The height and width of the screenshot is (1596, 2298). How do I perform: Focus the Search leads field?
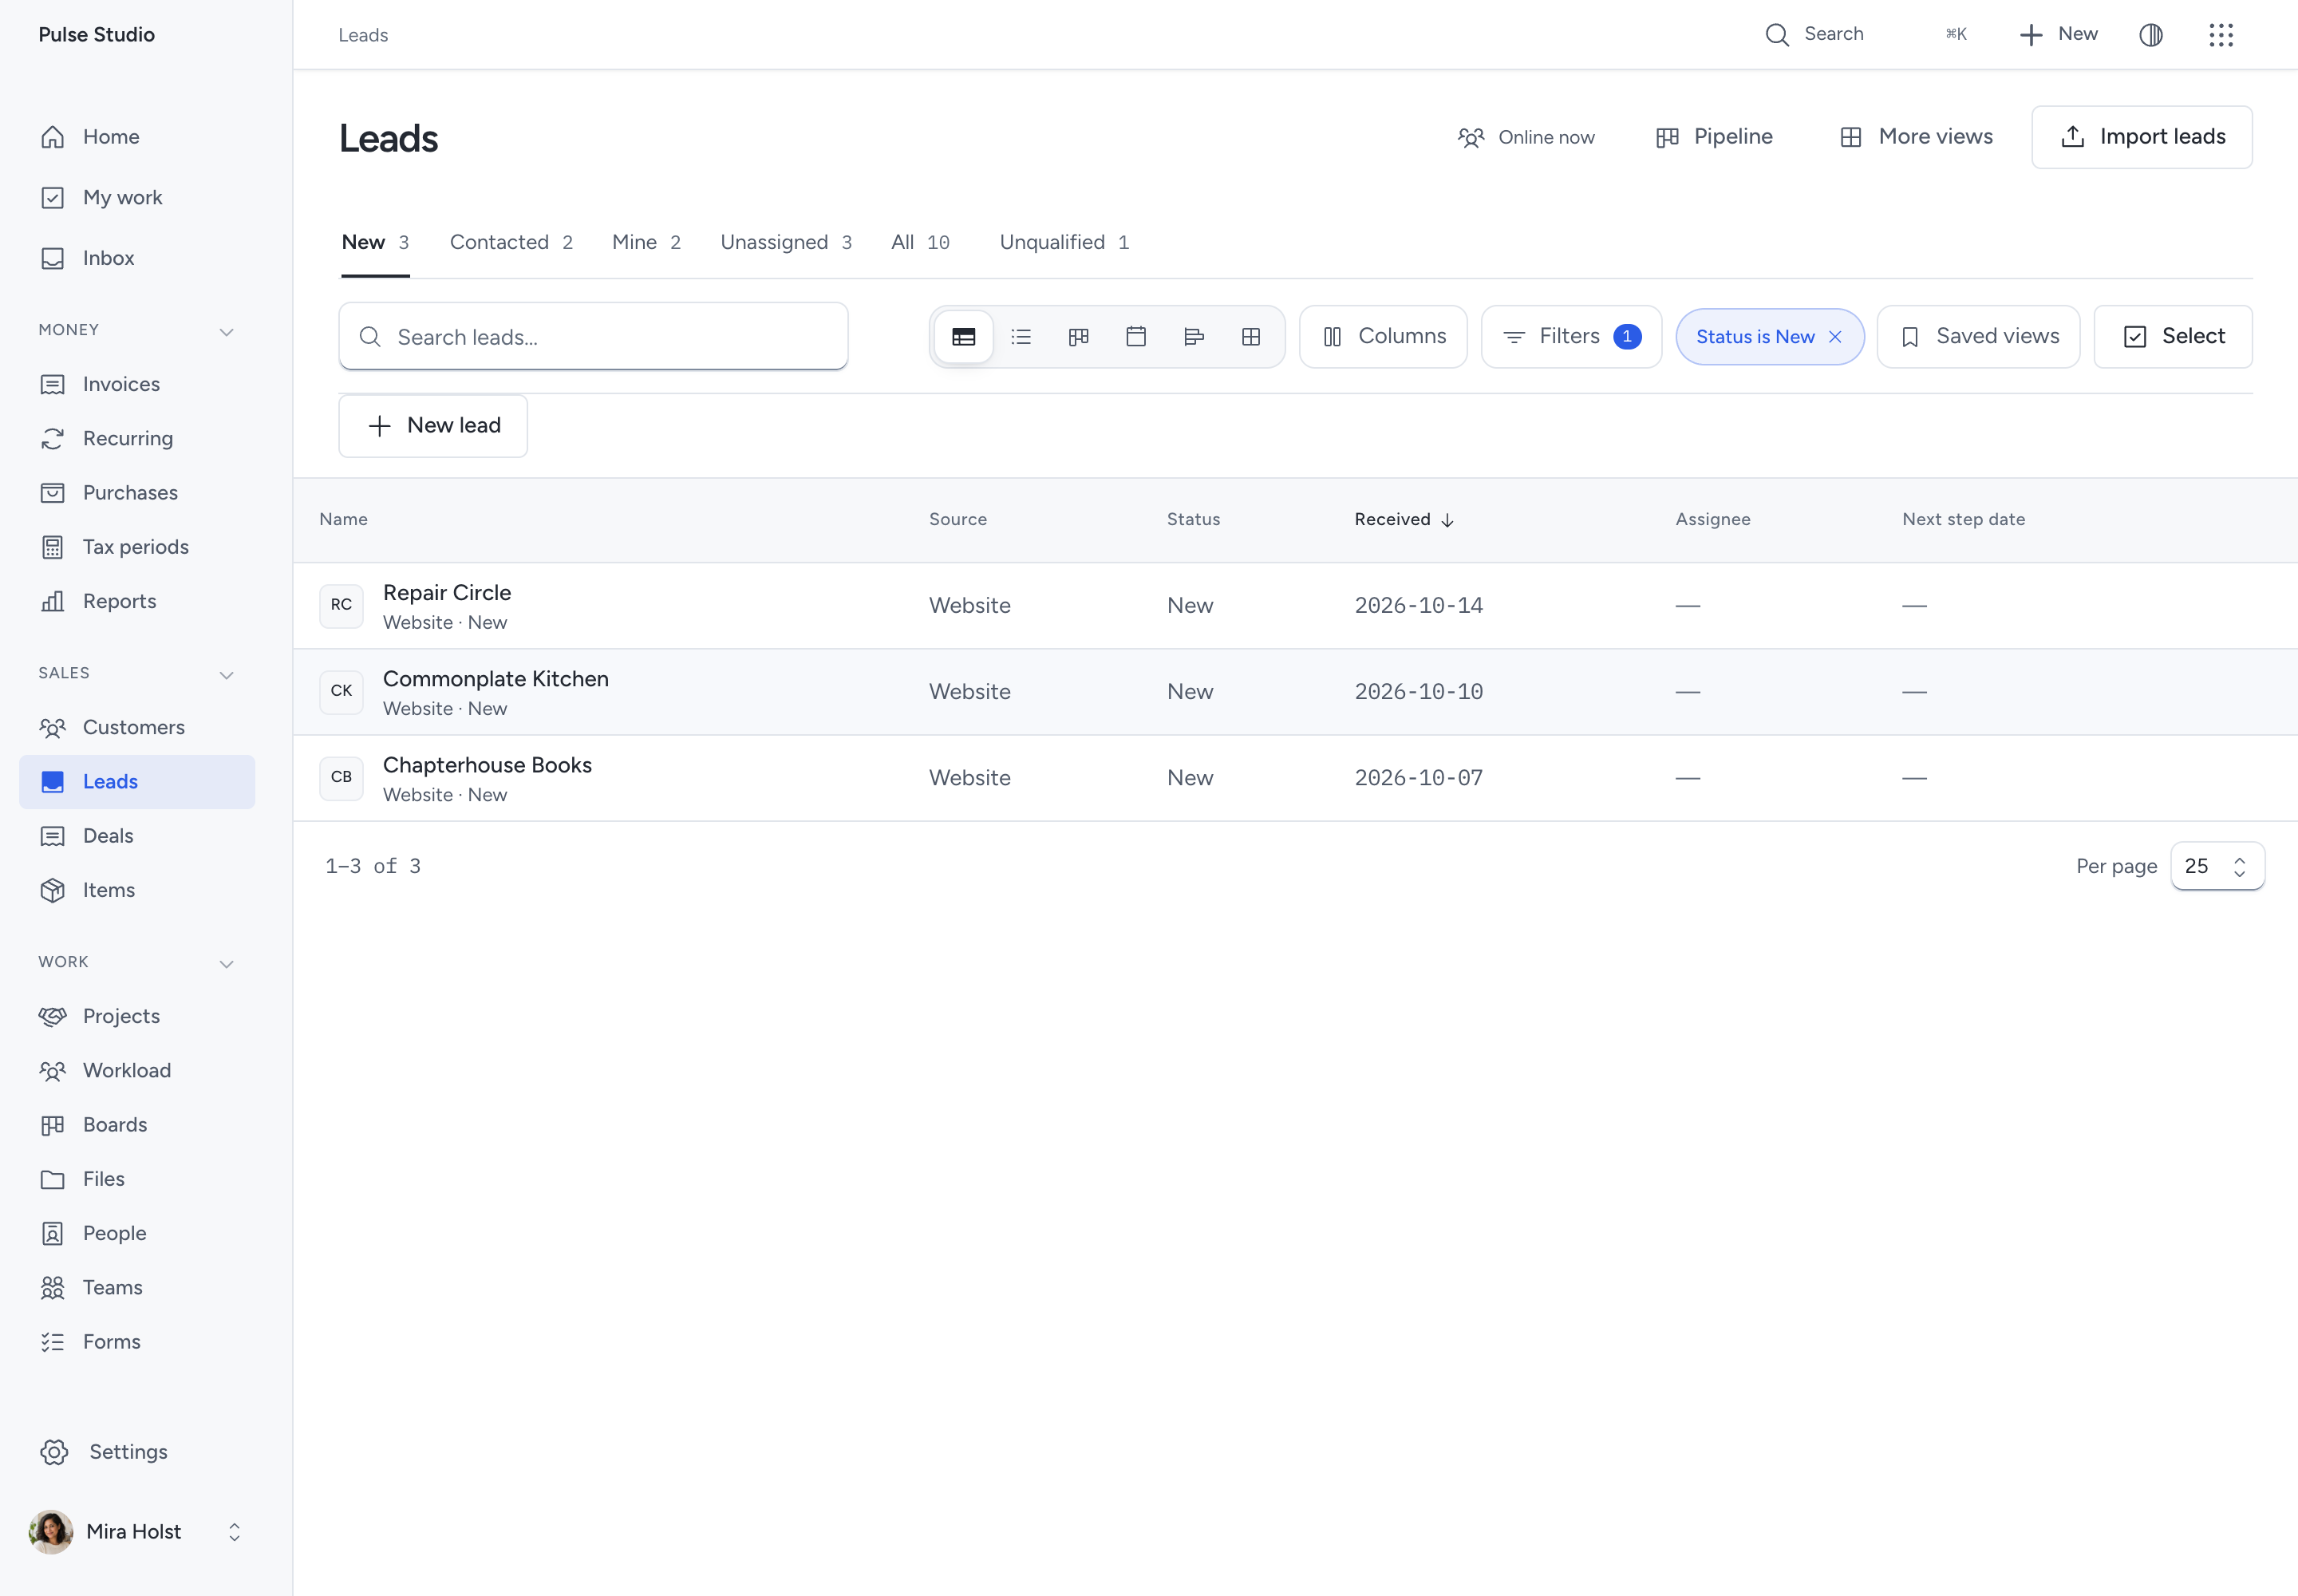pyautogui.click(x=594, y=337)
